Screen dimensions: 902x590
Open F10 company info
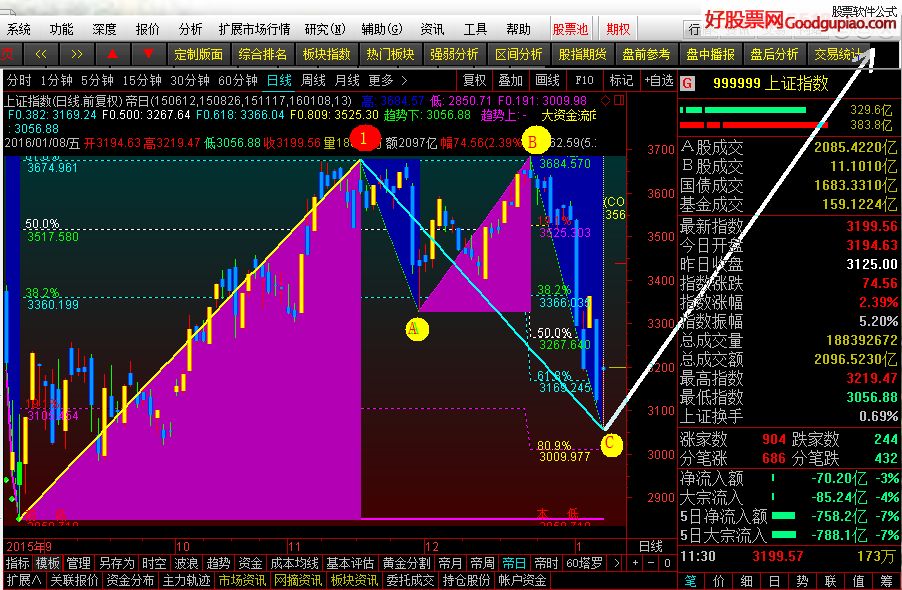tap(584, 81)
